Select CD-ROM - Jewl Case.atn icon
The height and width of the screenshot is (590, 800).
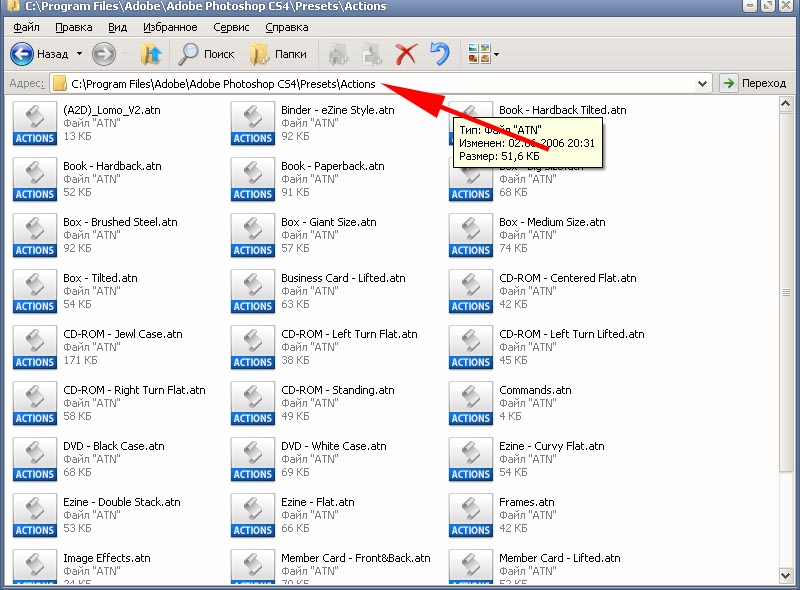point(35,348)
